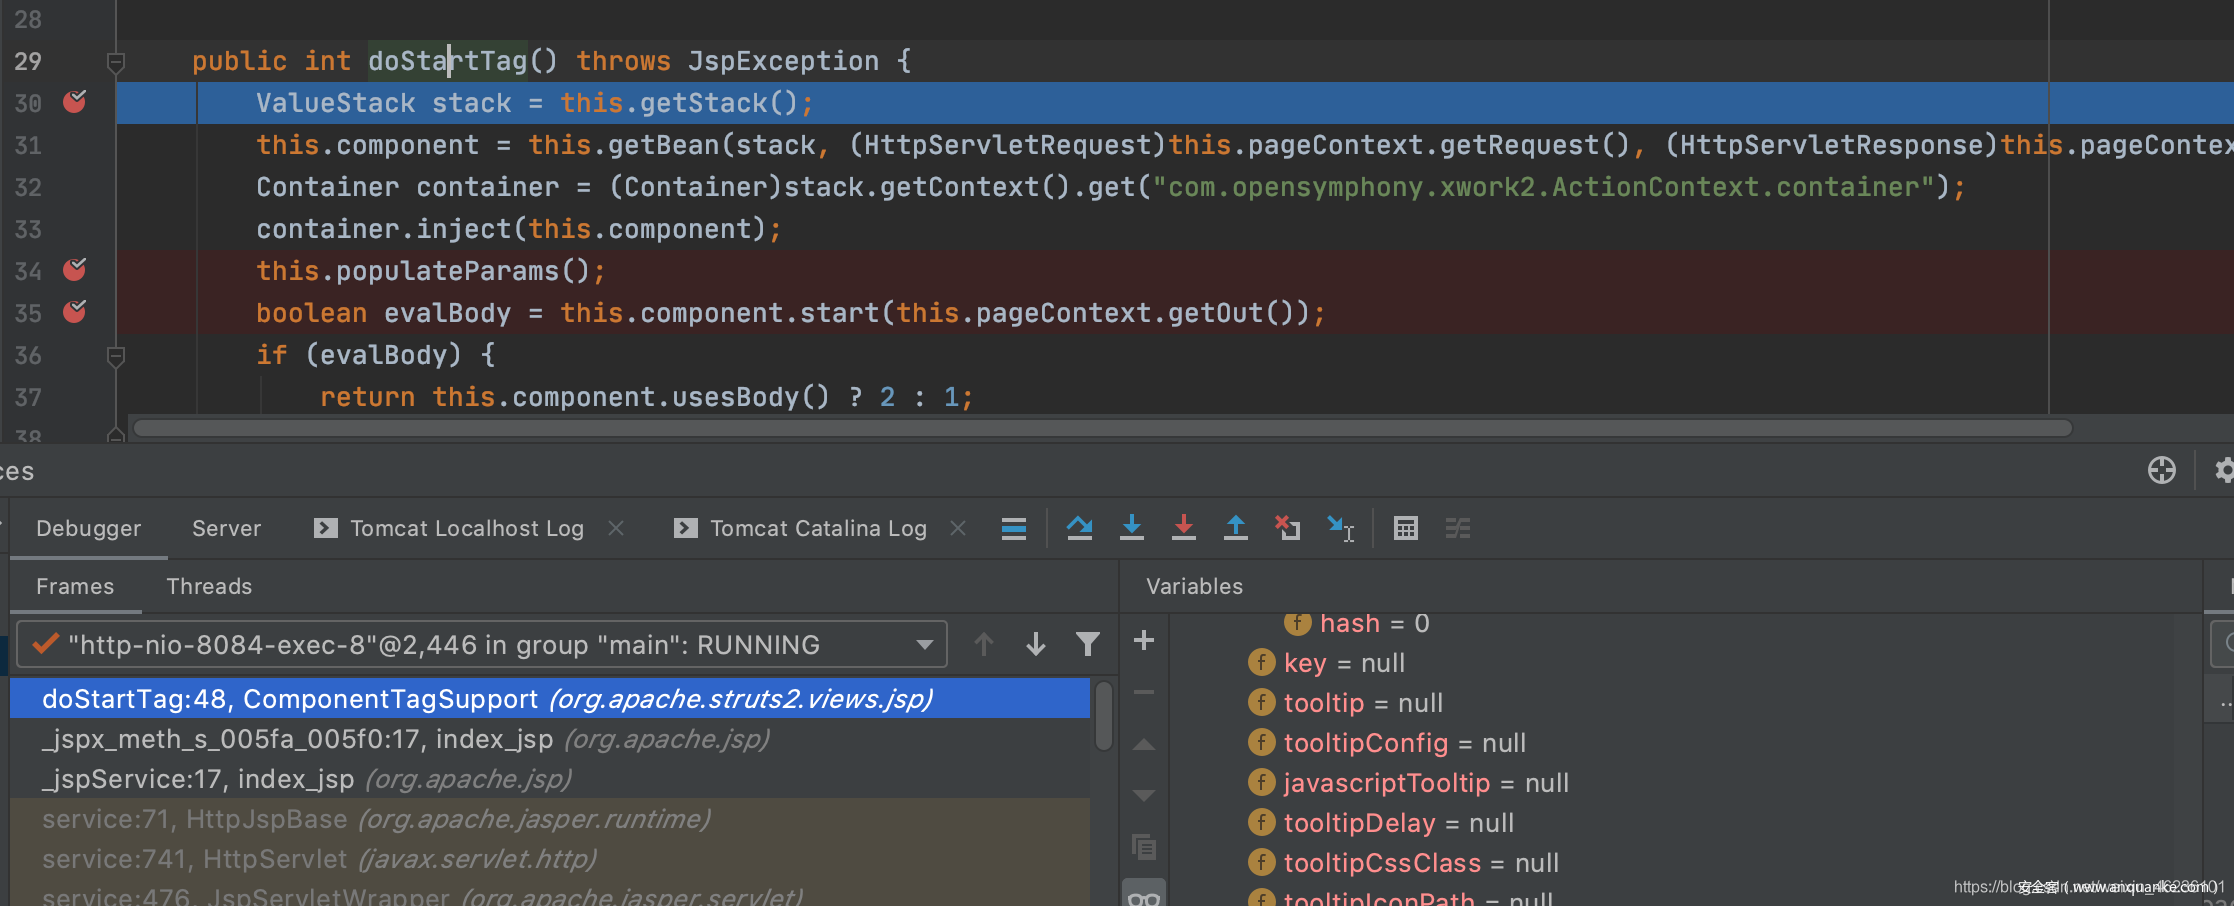Screen dimensions: 2234x906
Task: Close the Tomcat Catalina Log tab
Action: pyautogui.click(x=958, y=528)
